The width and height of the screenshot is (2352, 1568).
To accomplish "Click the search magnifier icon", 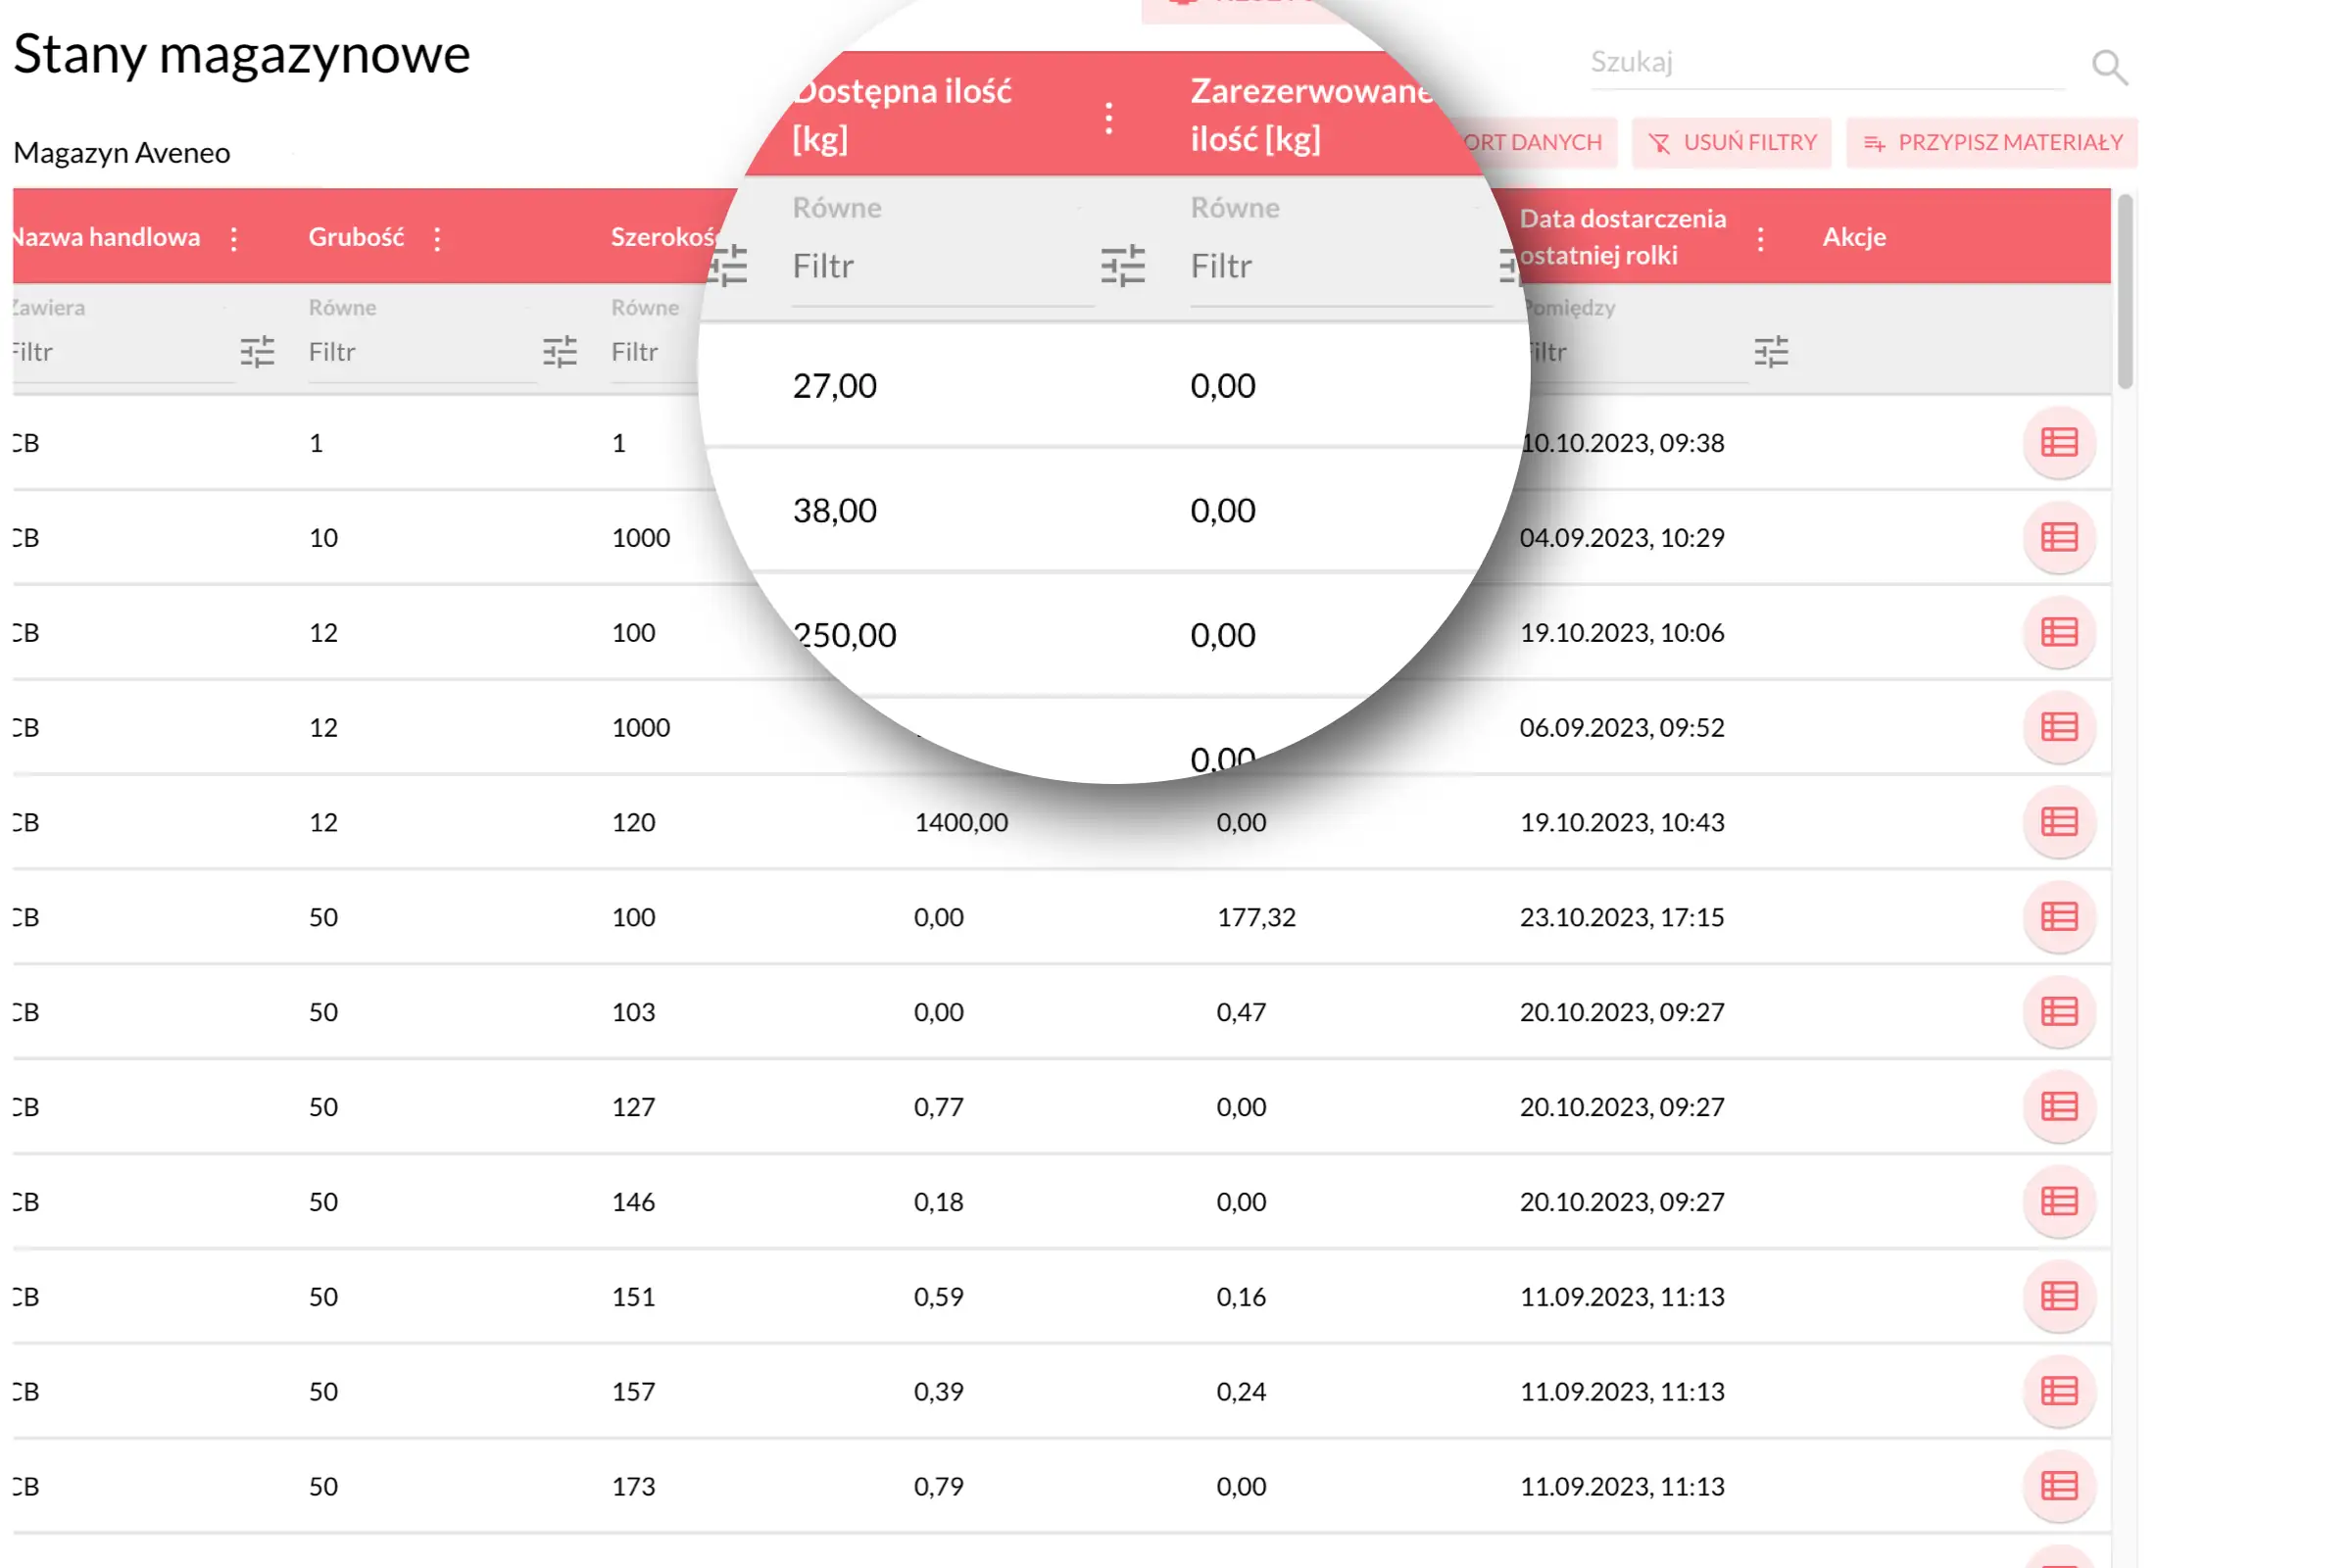I will coord(2109,66).
